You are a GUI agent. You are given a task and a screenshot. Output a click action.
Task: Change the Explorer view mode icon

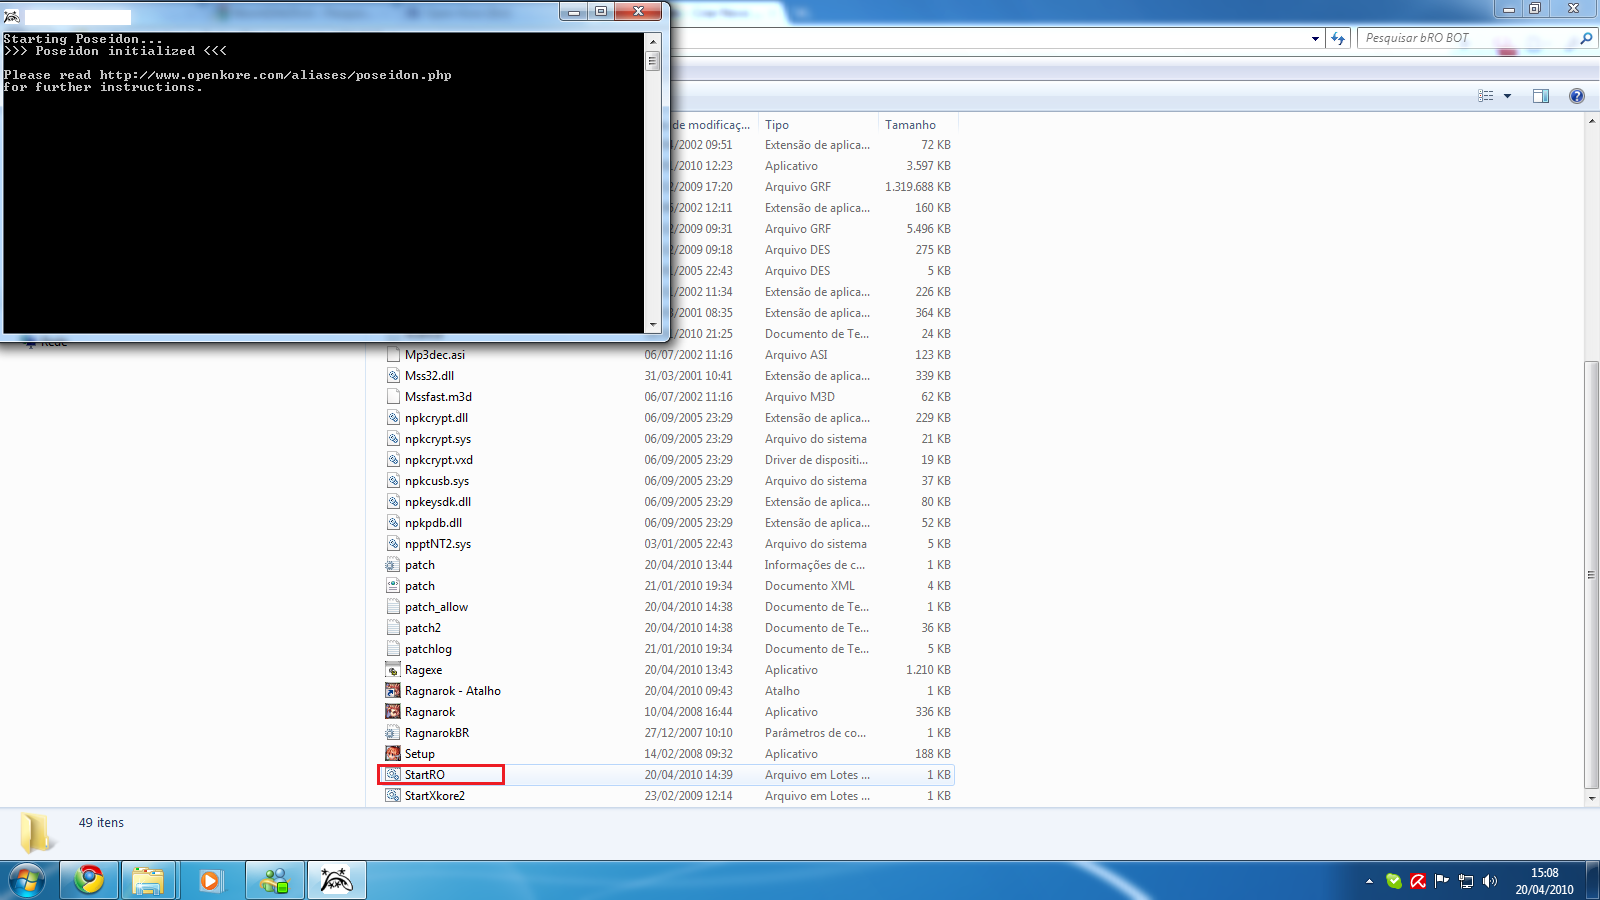pyautogui.click(x=1486, y=96)
